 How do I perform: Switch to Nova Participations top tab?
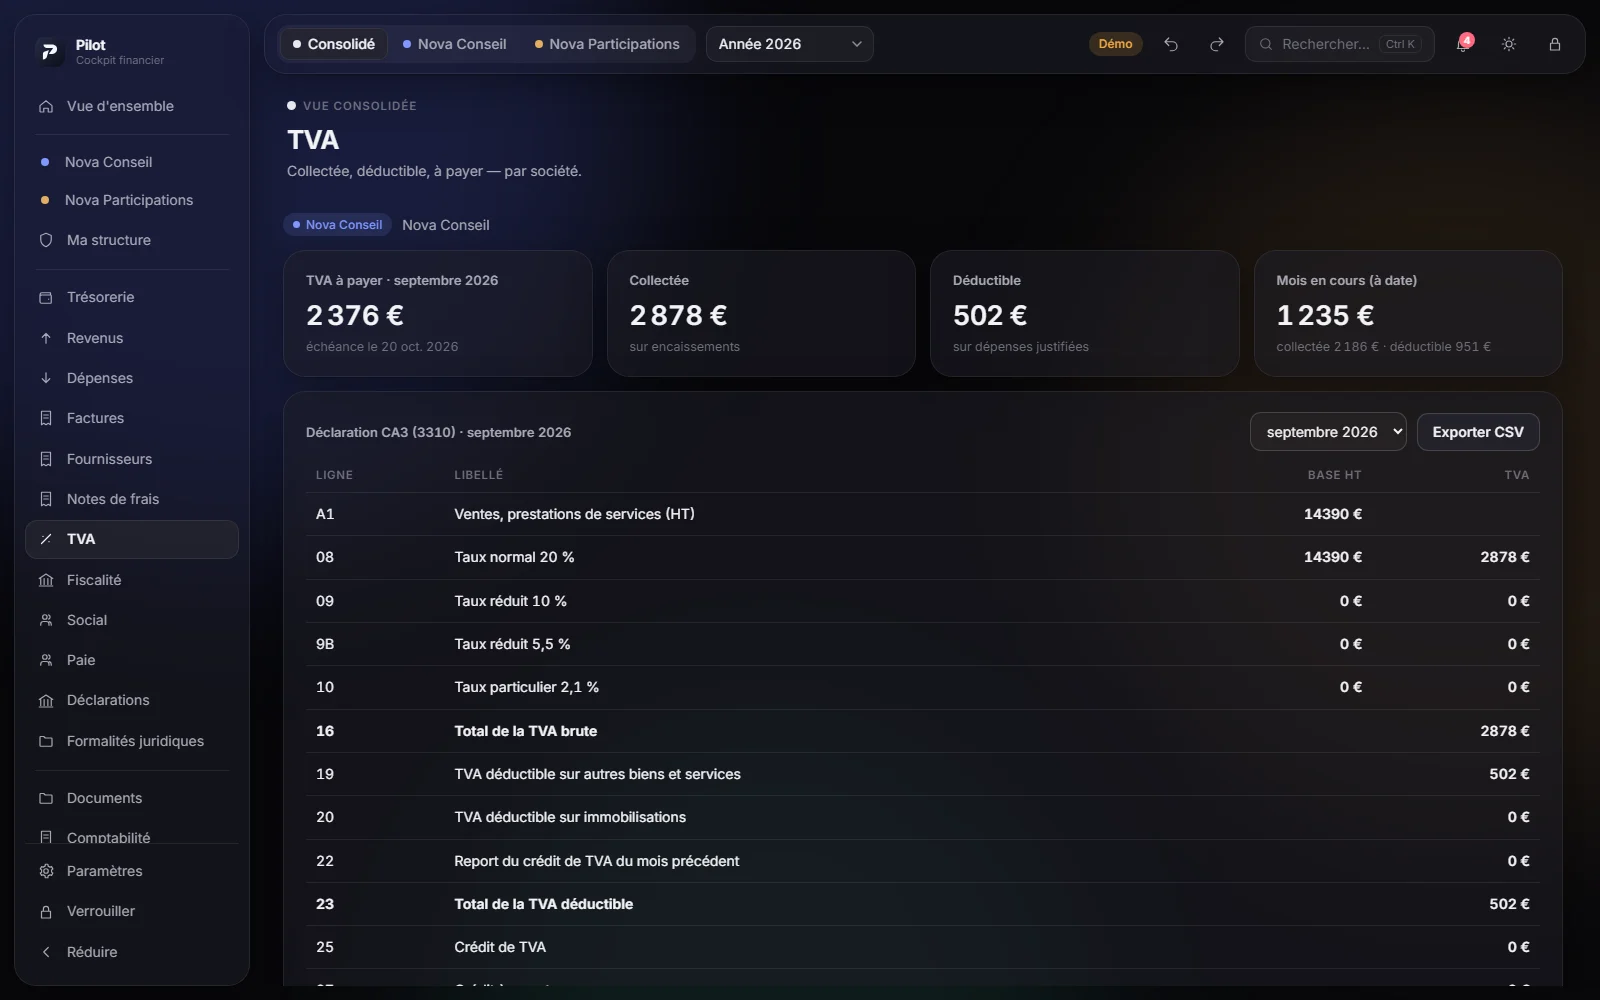[607, 44]
